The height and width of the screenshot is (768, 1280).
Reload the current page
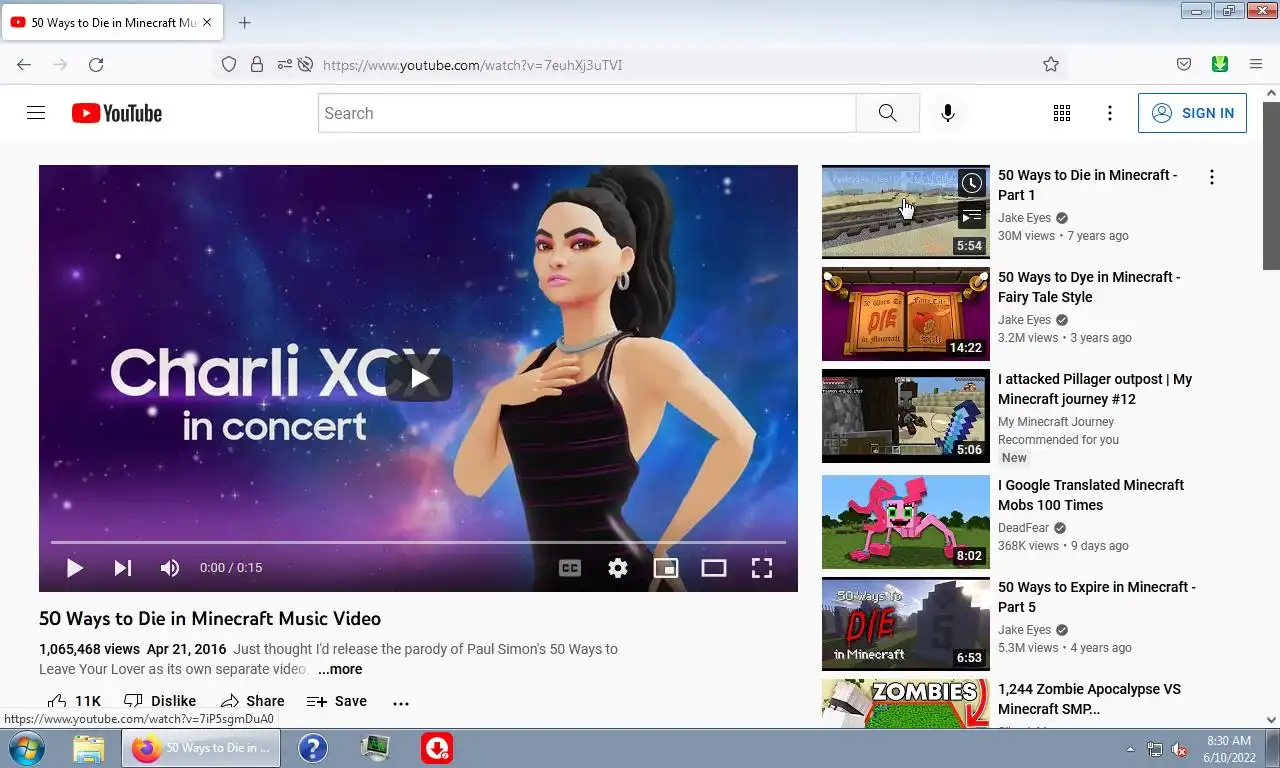pos(96,65)
